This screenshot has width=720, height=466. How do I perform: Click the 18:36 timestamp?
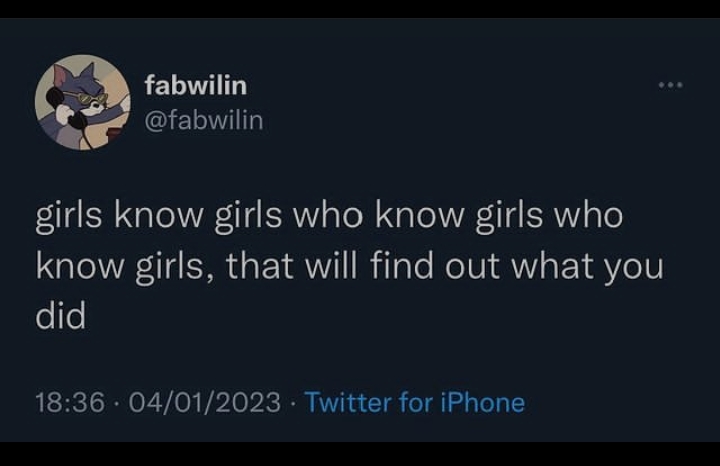coord(70,402)
